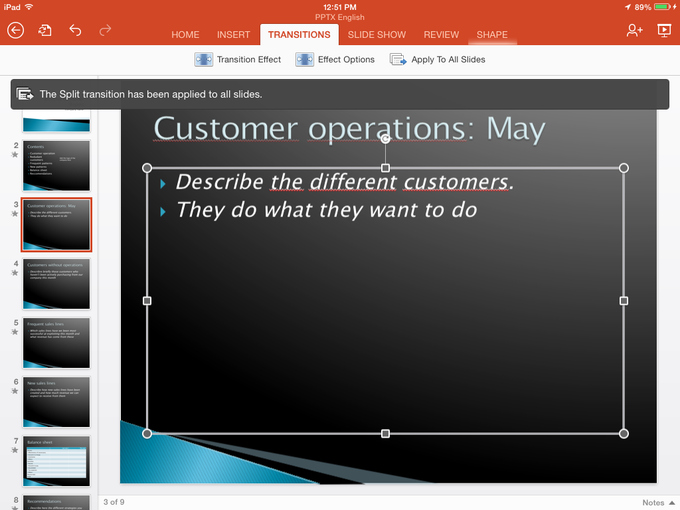
Task: Switch to the INSERT tab
Action: pos(233,35)
